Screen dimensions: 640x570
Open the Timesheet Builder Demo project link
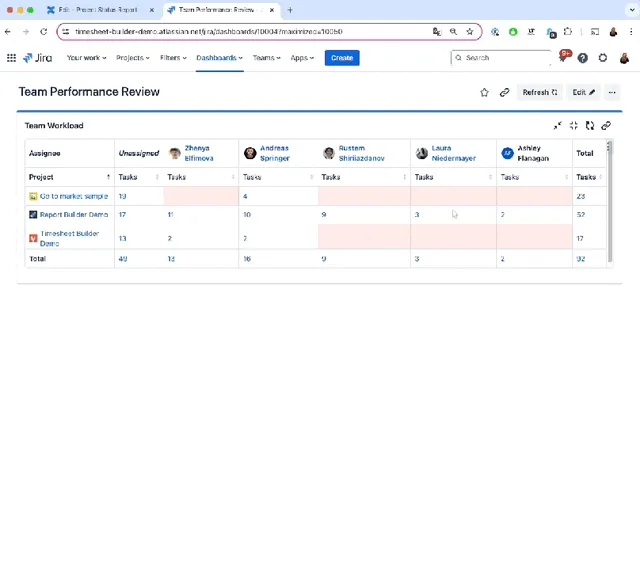coord(69,238)
